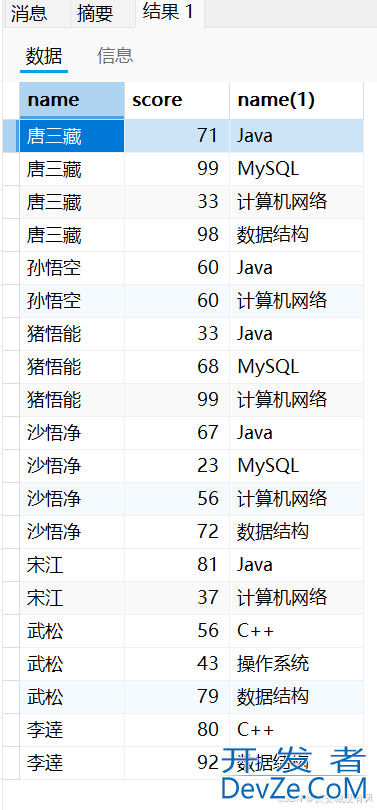This screenshot has width=377, height=810.
Task: Click the name(1) column header
Action: coord(296,100)
